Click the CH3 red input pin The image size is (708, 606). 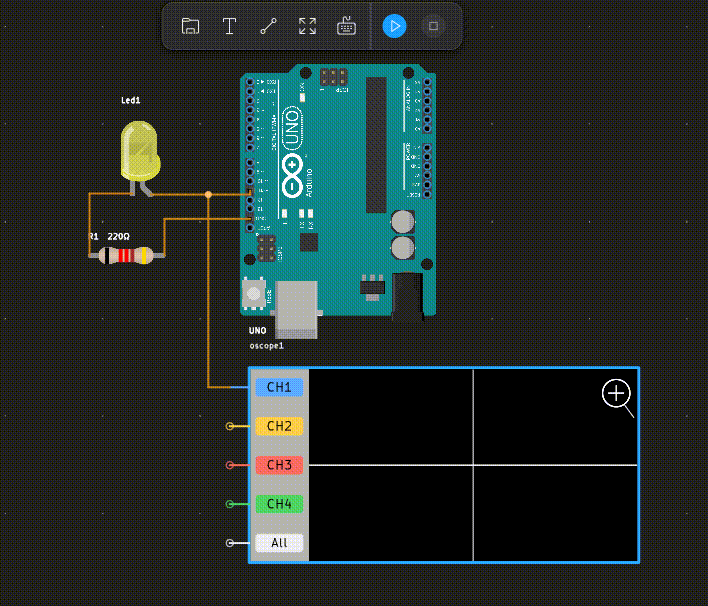230,465
